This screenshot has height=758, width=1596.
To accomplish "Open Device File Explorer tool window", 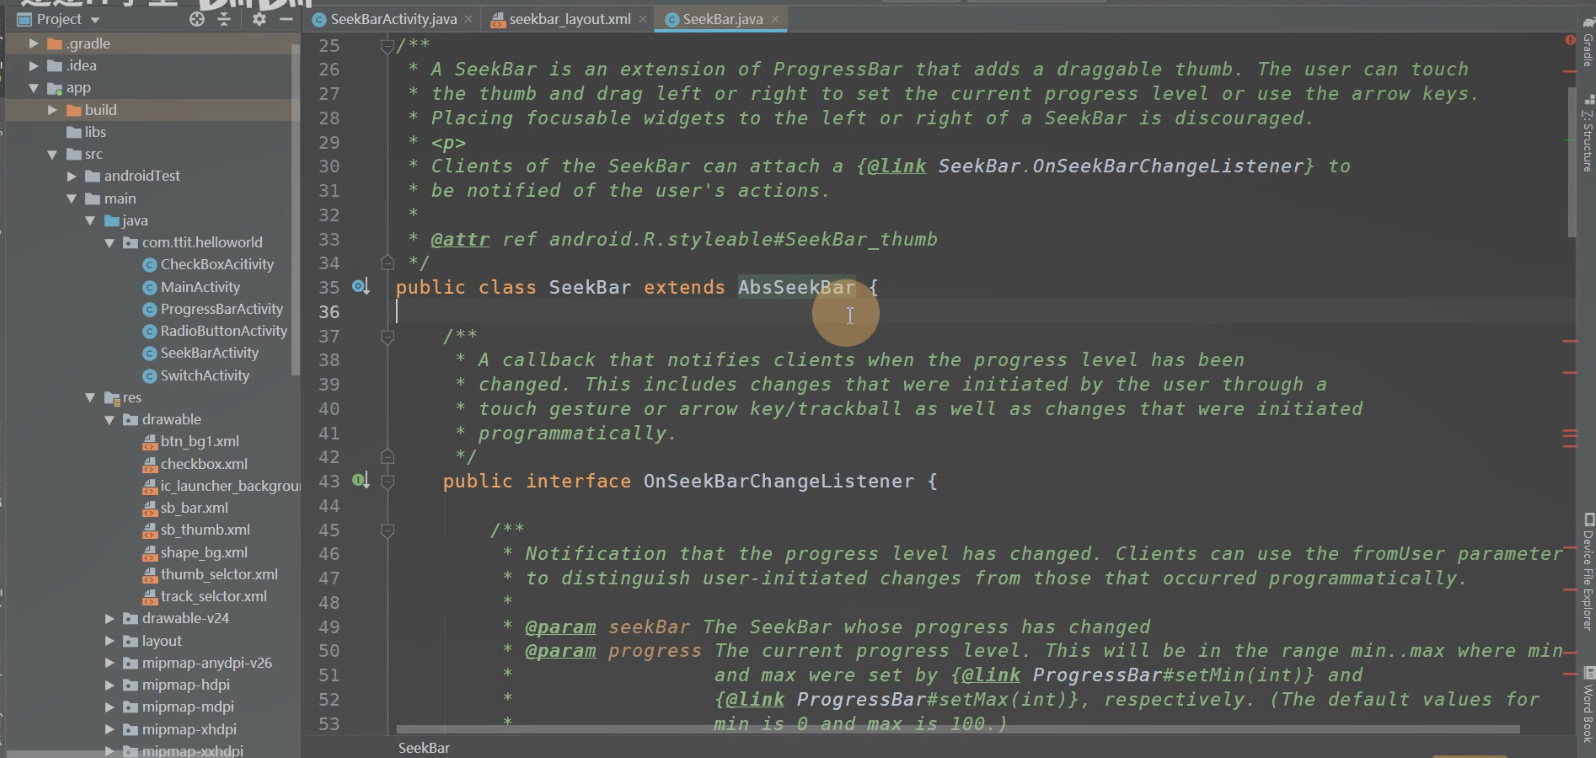I will (x=1587, y=572).
